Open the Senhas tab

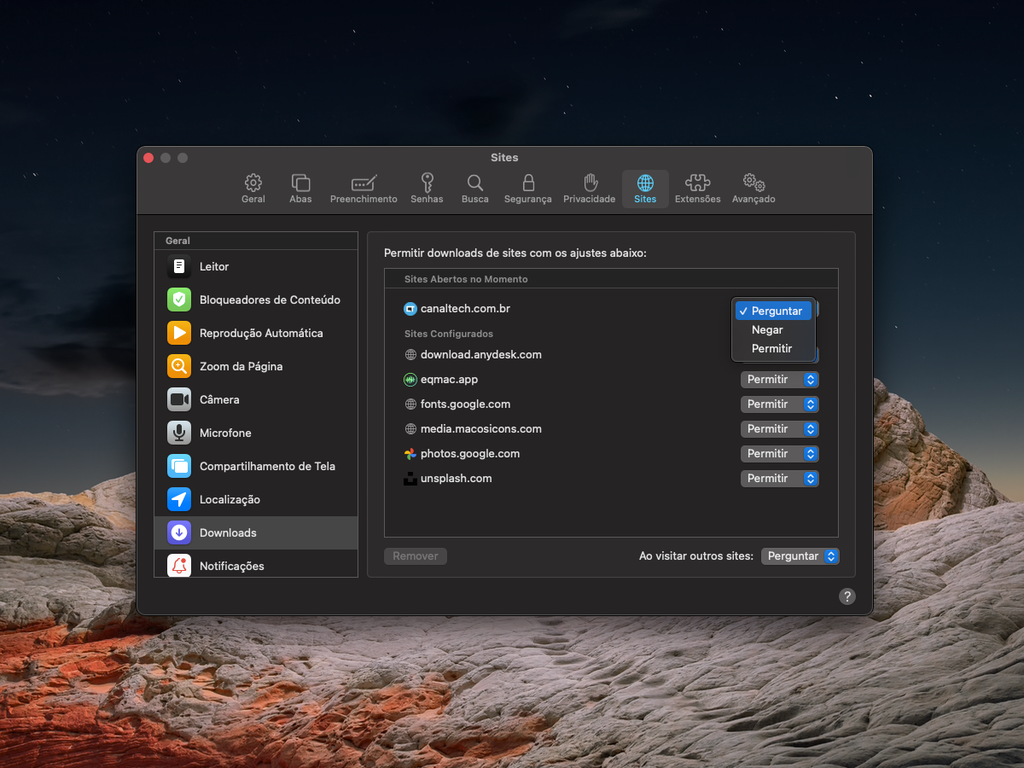(x=427, y=189)
